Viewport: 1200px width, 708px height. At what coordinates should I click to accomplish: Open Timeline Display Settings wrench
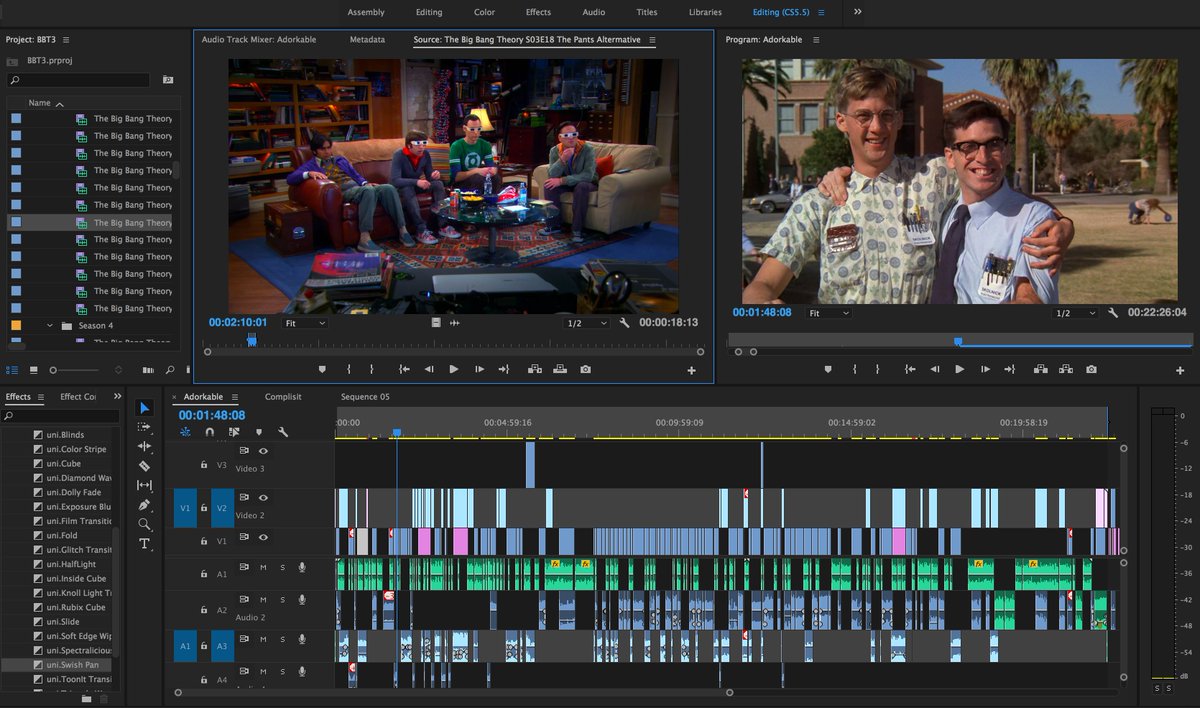coord(283,432)
